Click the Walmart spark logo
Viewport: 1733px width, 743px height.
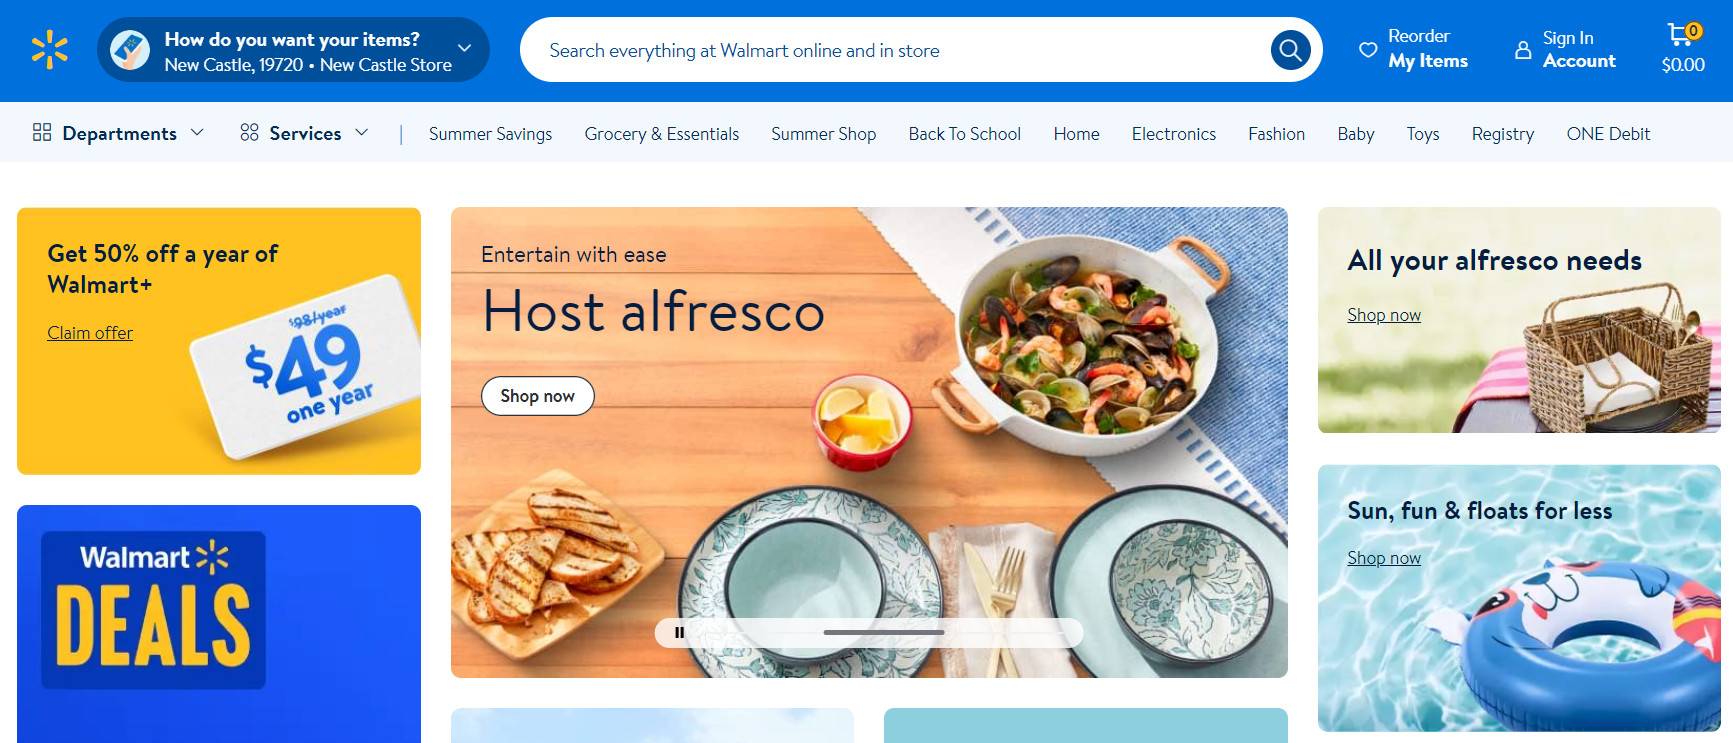(49, 50)
